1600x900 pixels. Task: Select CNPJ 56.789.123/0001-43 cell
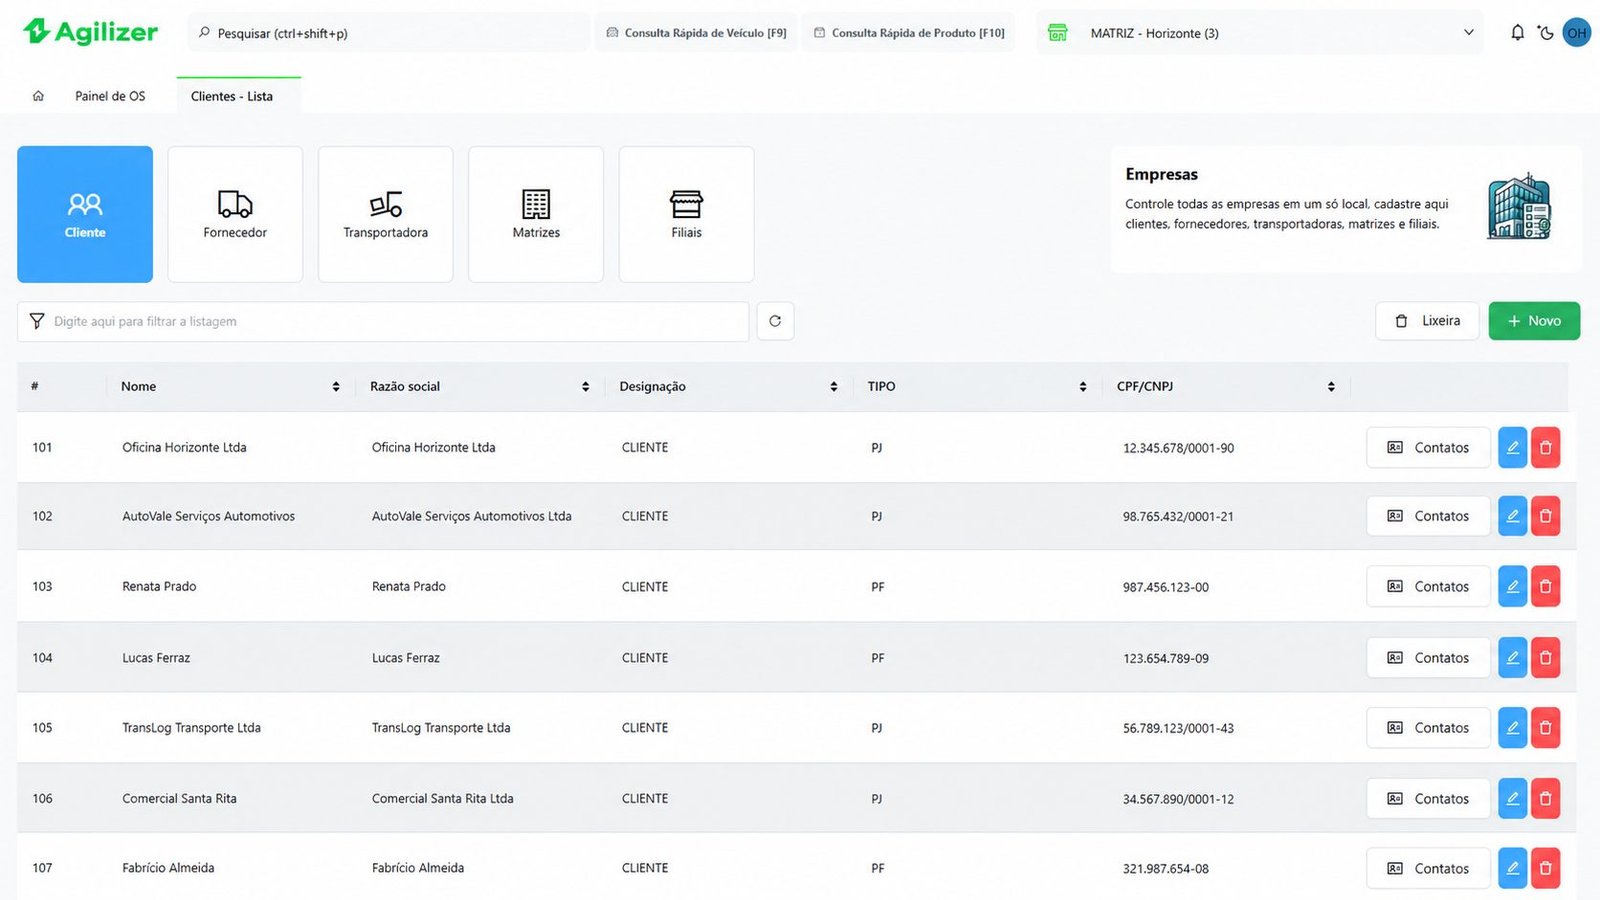[1178, 728]
